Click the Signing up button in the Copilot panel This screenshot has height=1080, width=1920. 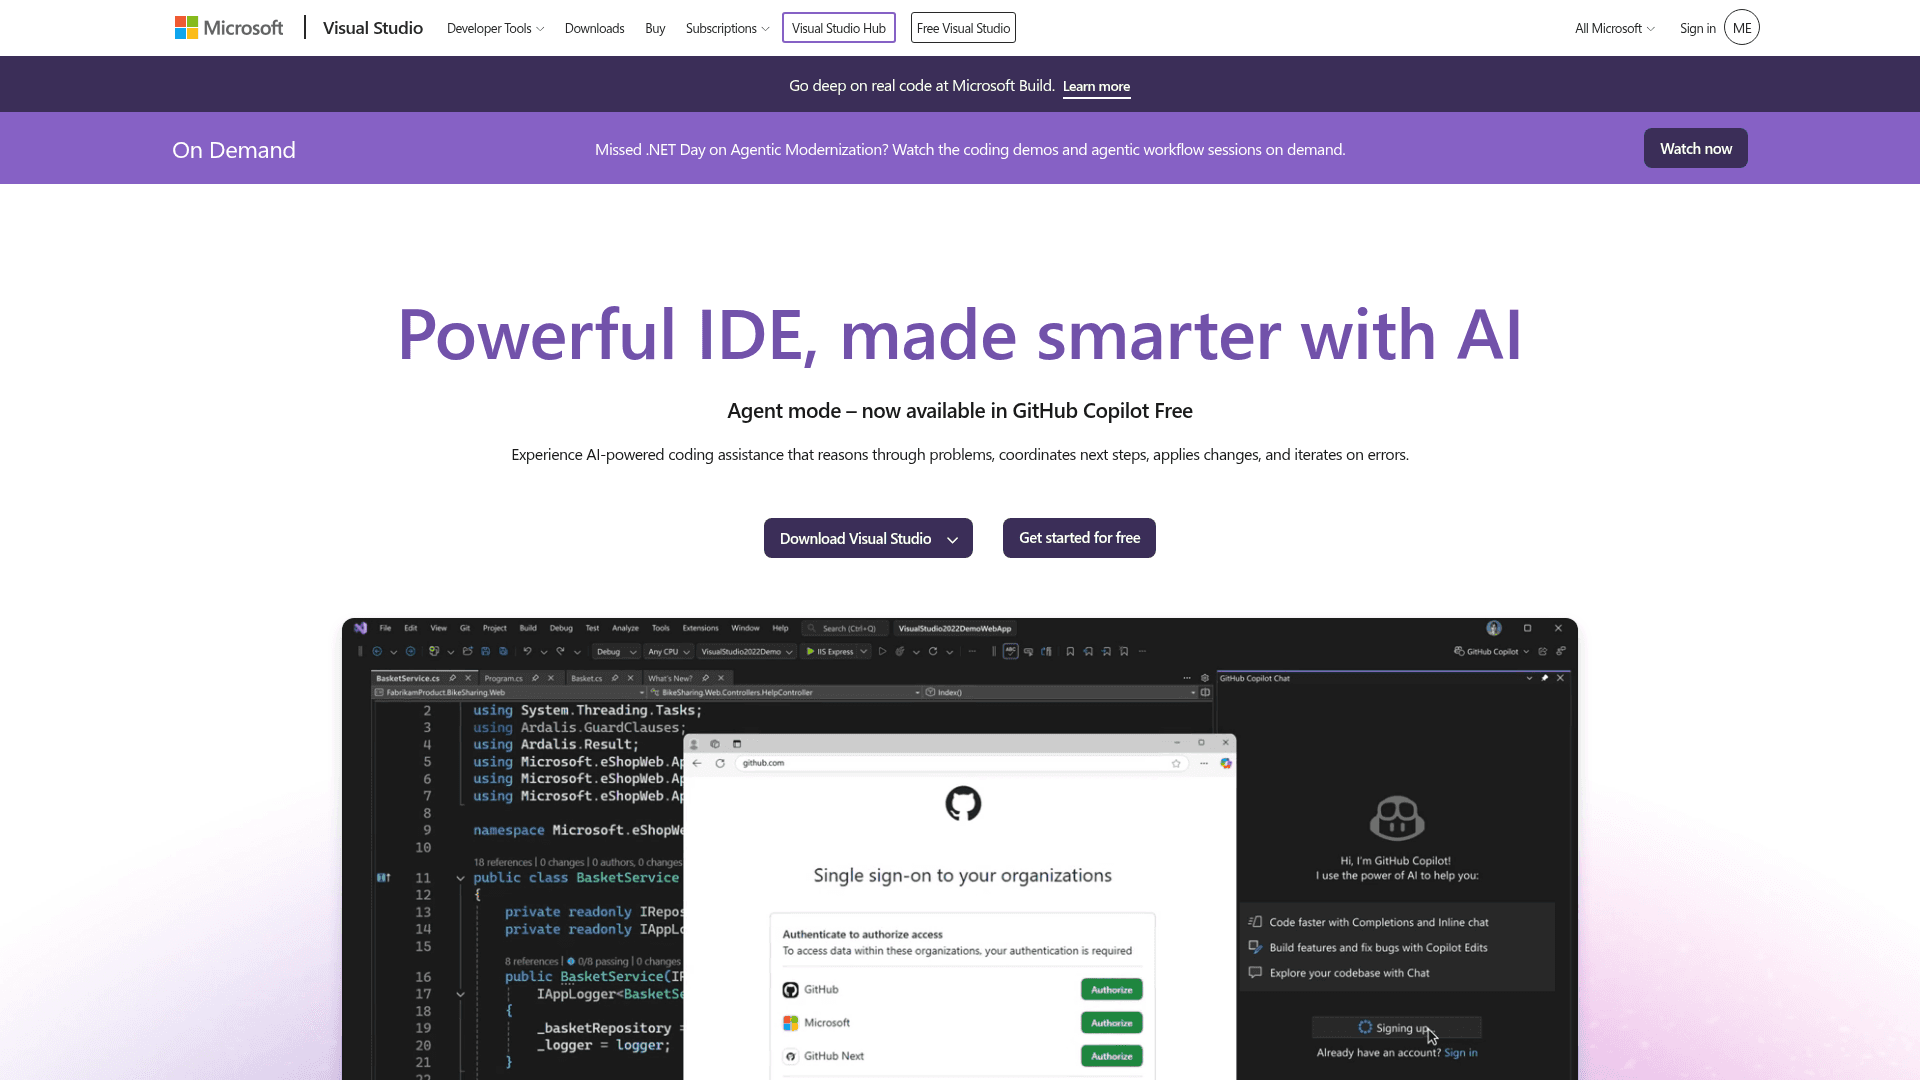click(x=1396, y=1028)
